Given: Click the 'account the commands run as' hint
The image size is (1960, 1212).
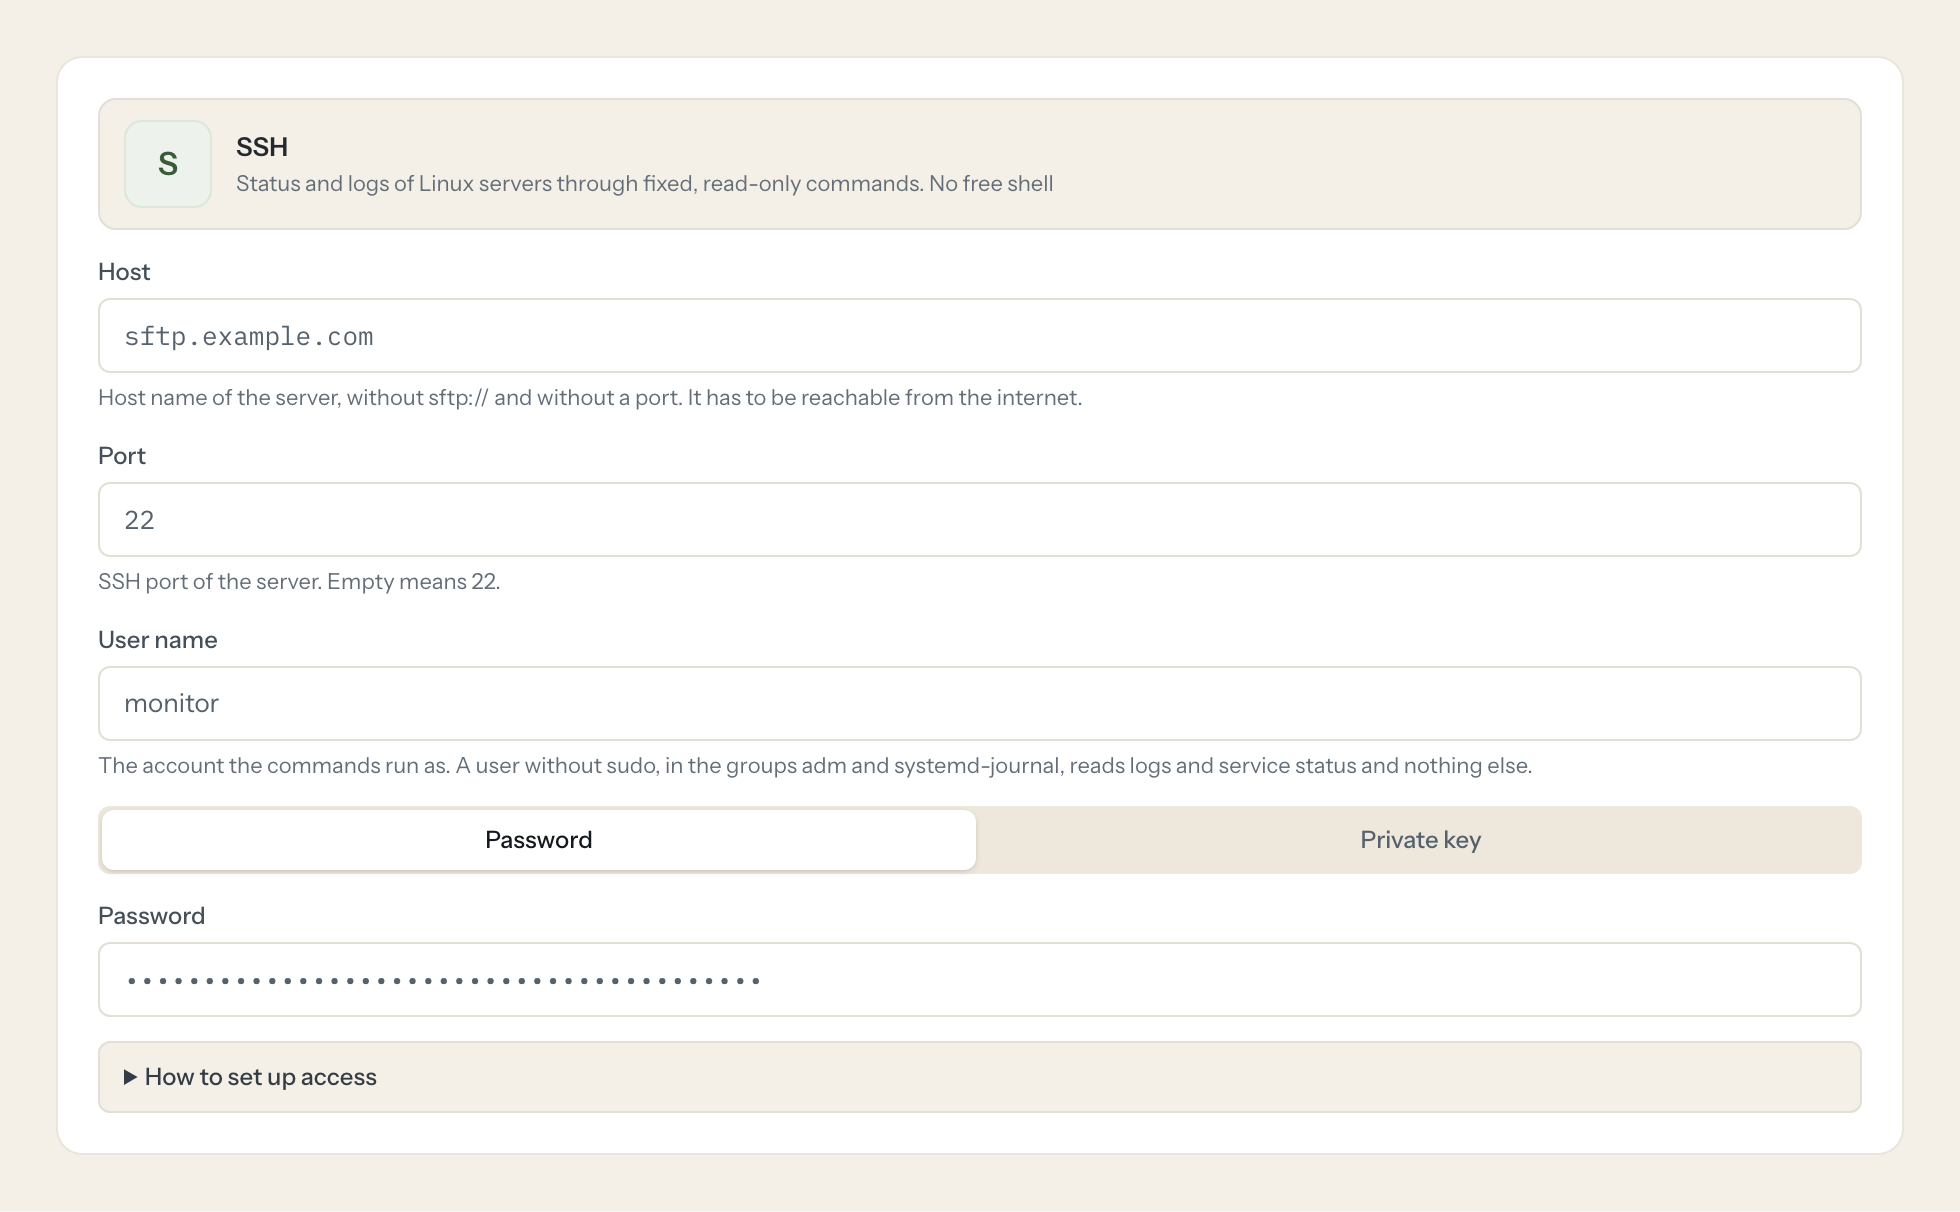Looking at the screenshot, I should coord(815,766).
